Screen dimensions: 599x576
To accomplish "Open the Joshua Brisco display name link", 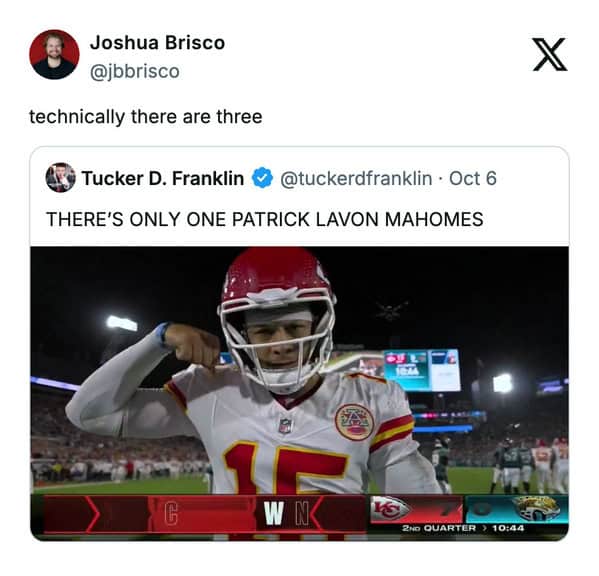I will pyautogui.click(x=157, y=43).
